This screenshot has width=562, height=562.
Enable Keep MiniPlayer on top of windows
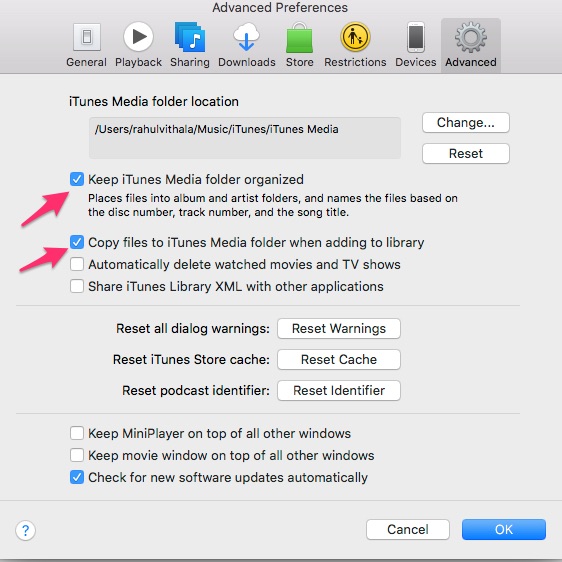click(77, 433)
